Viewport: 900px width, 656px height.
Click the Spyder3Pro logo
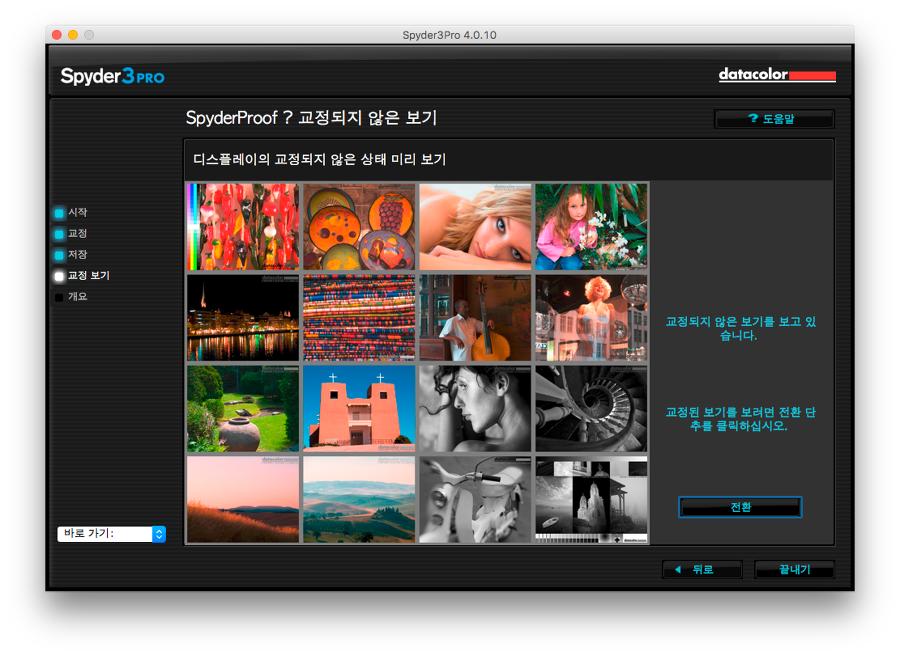[112, 76]
